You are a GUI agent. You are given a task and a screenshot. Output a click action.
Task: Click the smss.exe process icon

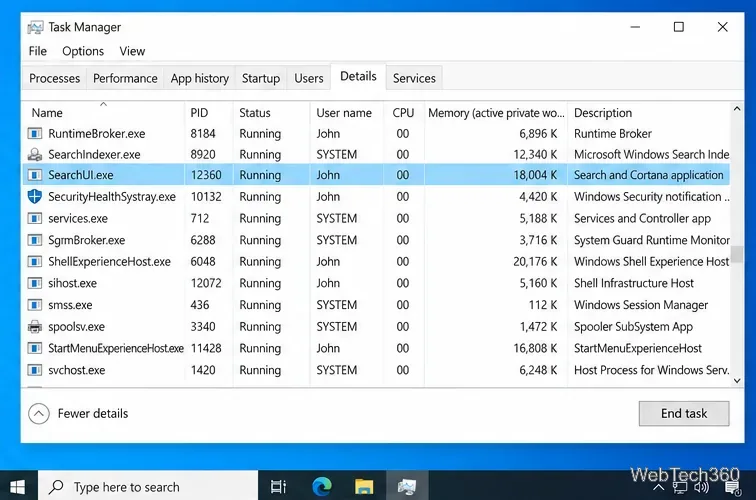35,305
